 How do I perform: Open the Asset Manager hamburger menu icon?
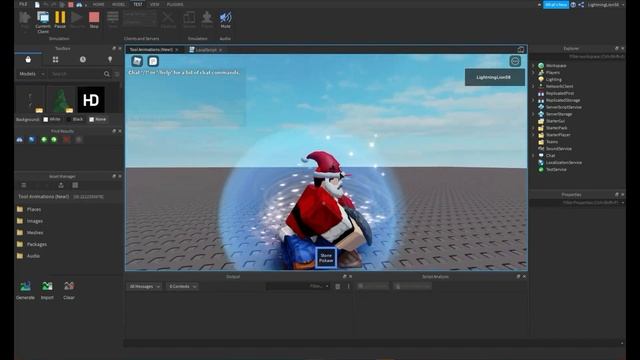24,185
